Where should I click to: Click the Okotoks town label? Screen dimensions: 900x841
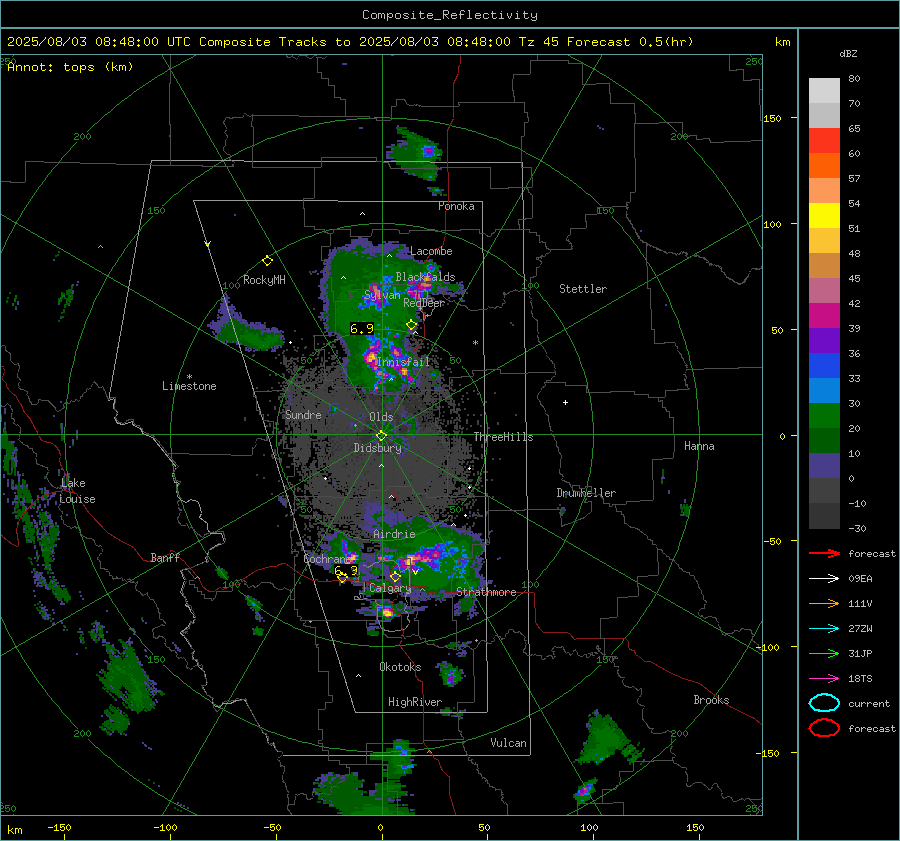click(400, 667)
